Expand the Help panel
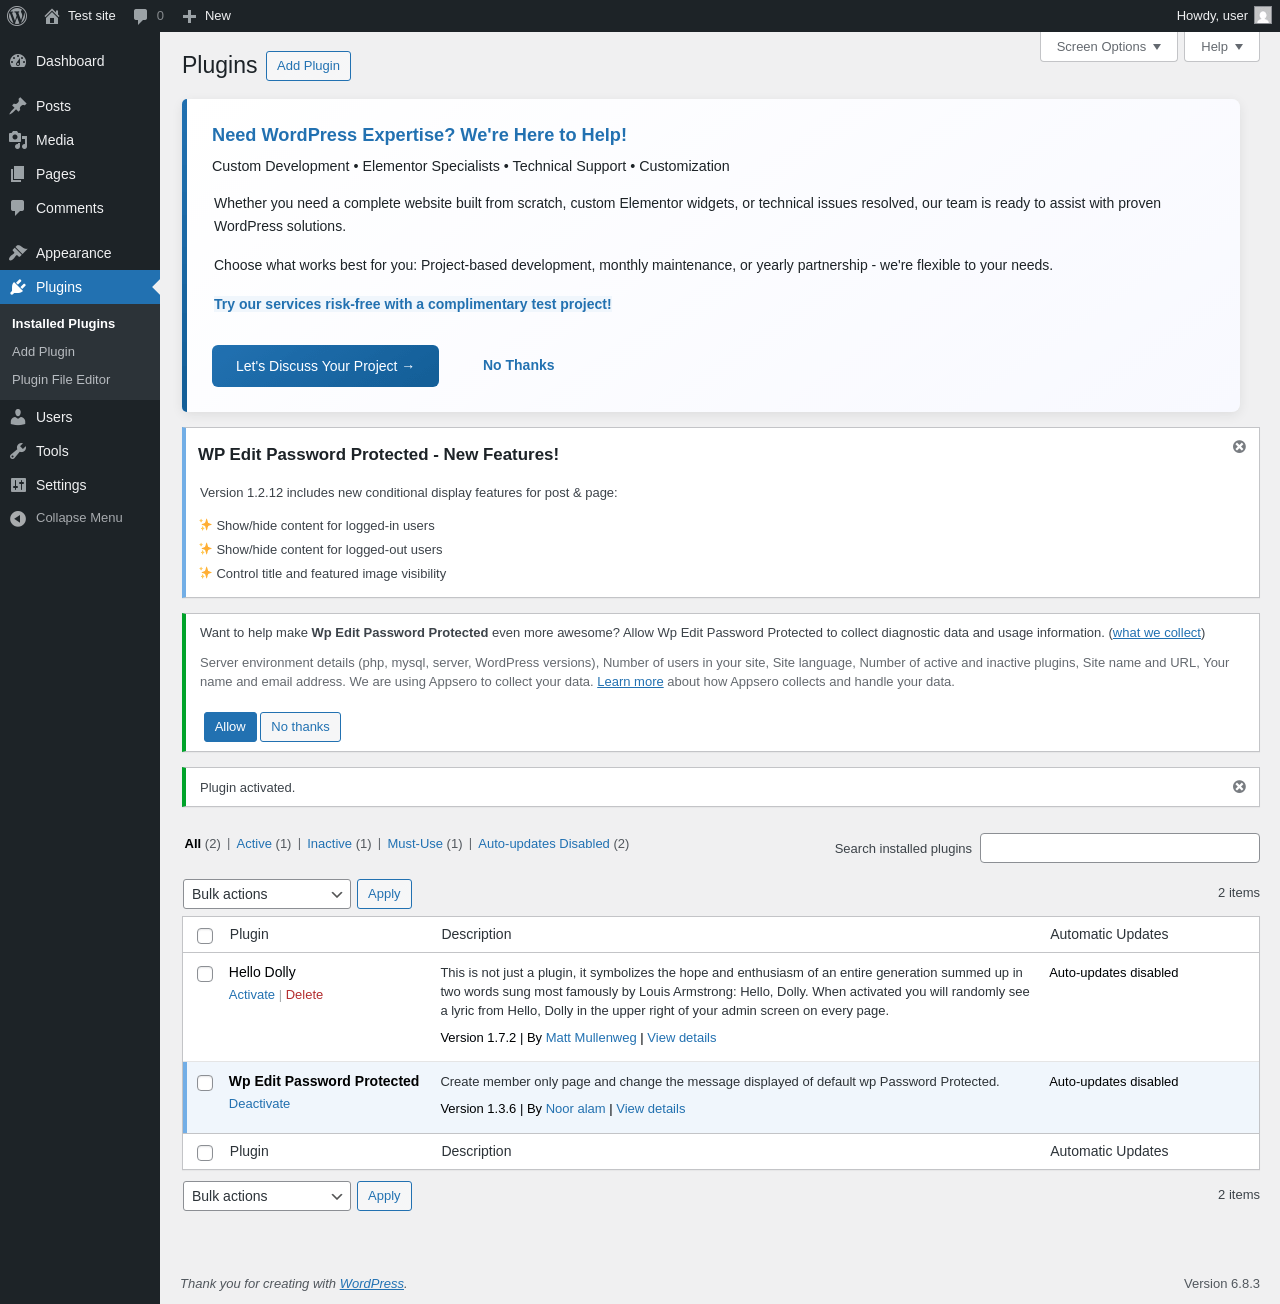Image resolution: width=1280 pixels, height=1304 pixels. 1222,47
